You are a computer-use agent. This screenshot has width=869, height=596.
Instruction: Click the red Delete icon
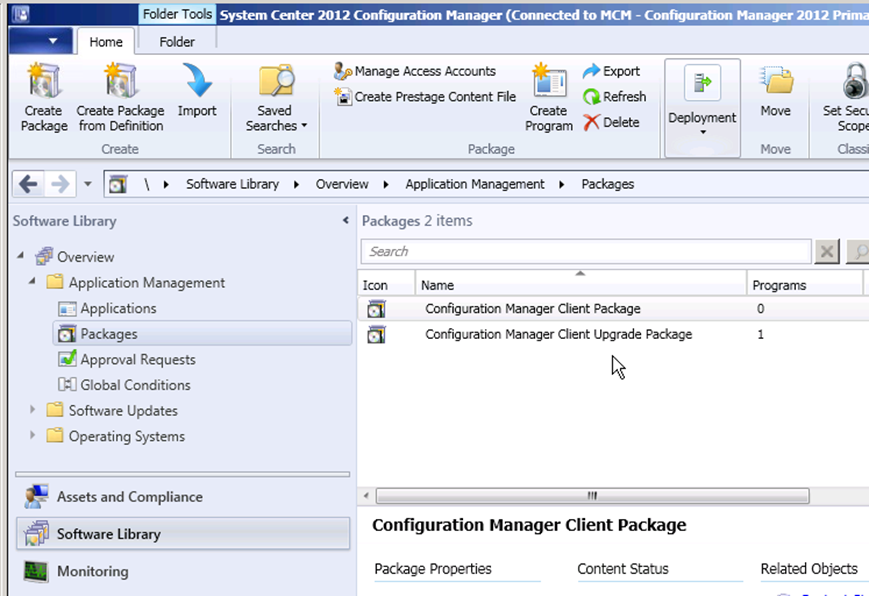(591, 122)
